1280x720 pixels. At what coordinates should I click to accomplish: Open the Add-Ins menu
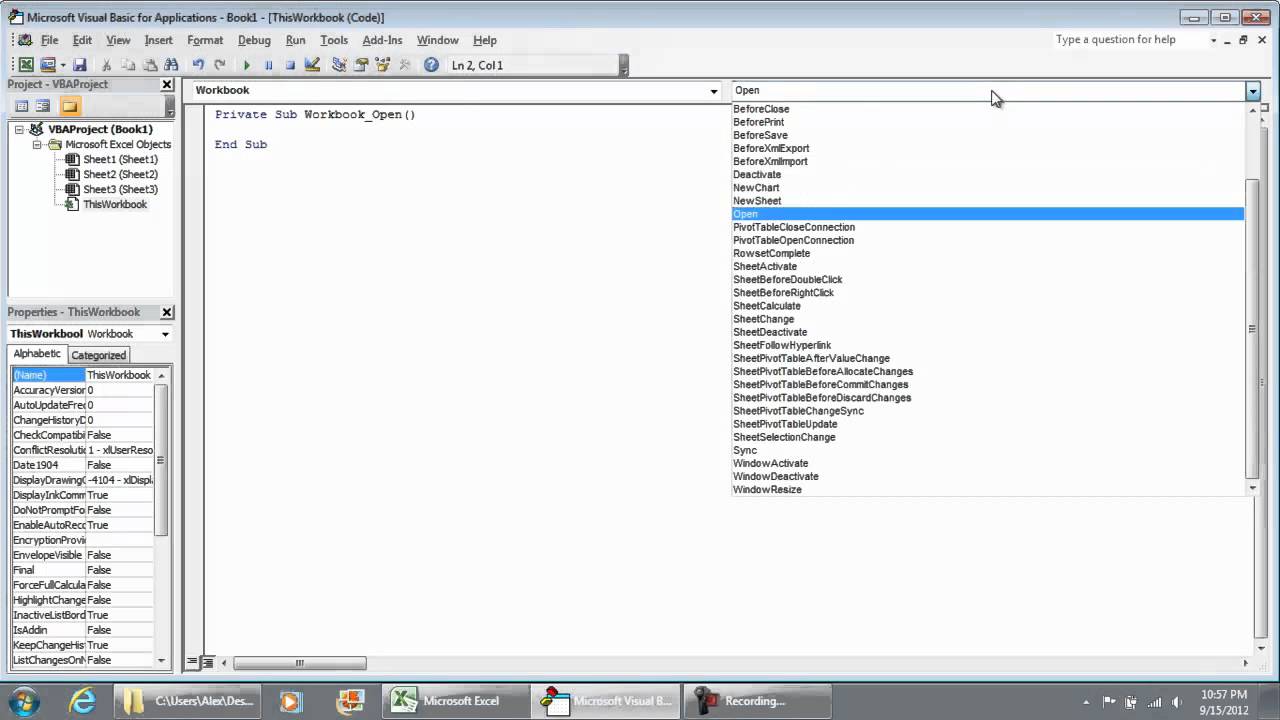pos(382,40)
